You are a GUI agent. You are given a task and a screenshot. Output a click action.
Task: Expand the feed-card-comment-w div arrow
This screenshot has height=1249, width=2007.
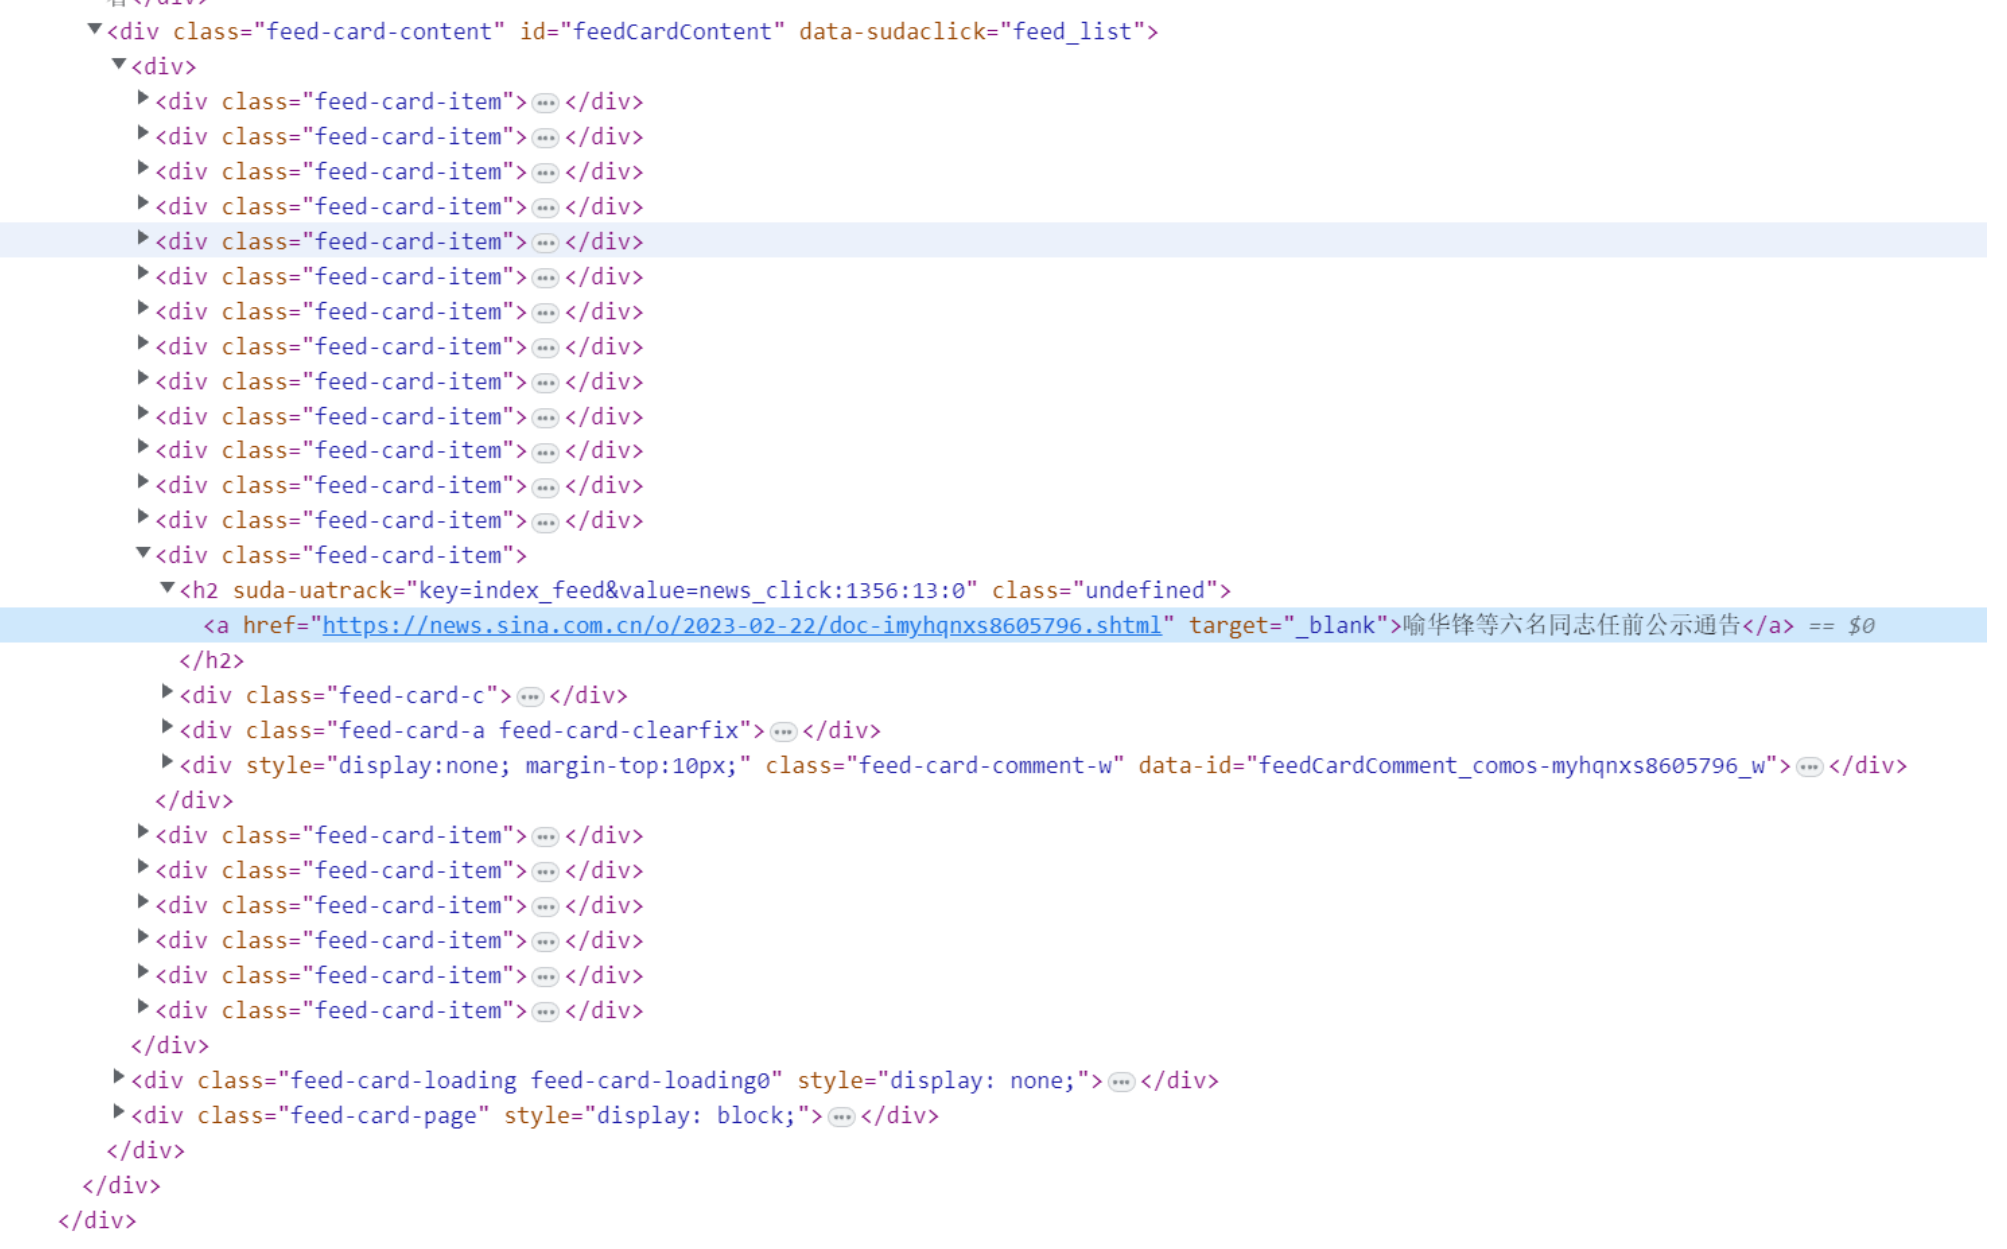tap(167, 762)
